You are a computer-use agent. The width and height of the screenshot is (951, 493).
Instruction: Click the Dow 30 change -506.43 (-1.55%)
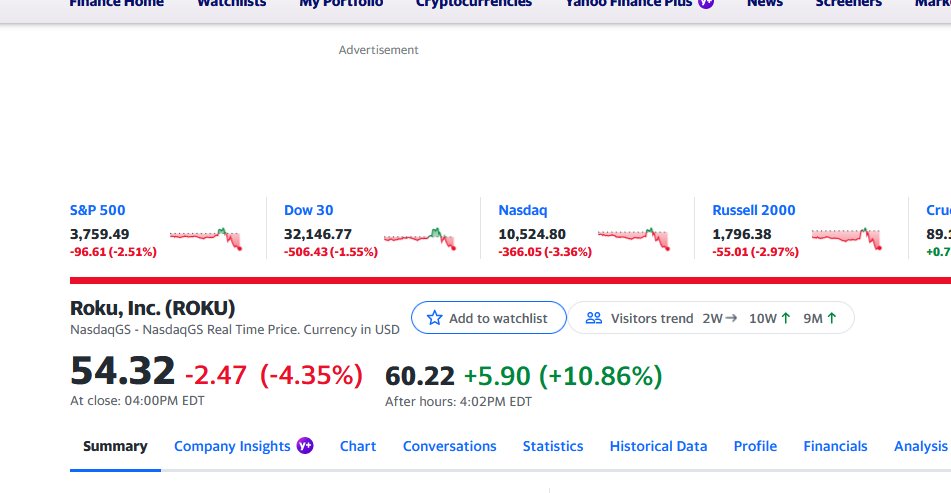point(331,252)
